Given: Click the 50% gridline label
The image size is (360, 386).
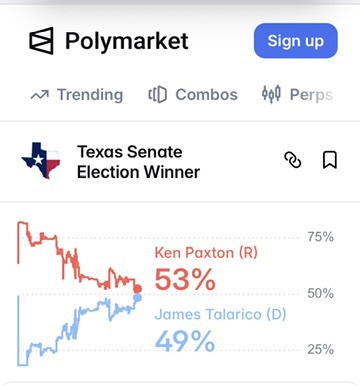Looking at the screenshot, I should coord(320,293).
